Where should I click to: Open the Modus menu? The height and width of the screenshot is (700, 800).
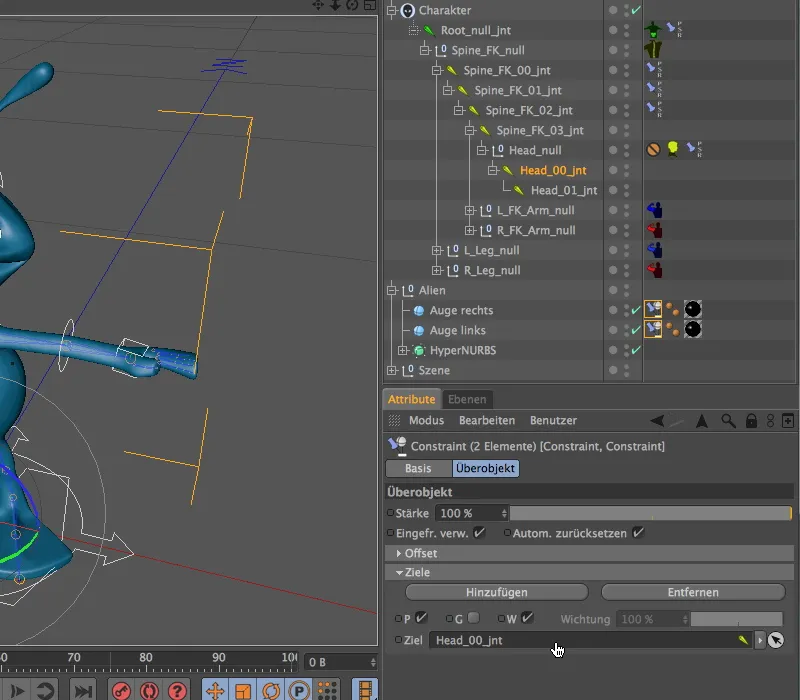coord(427,420)
